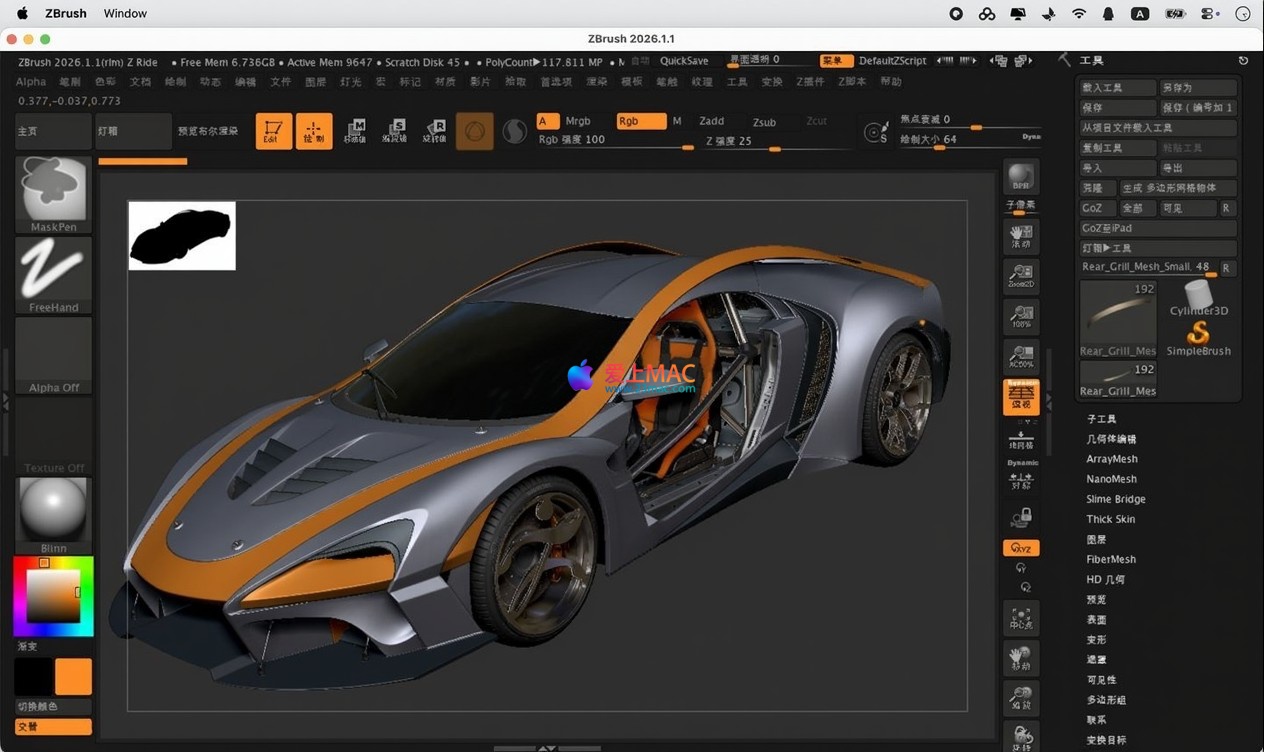1264x752 pixels.
Task: Click the QuickSave button
Action: click(684, 61)
